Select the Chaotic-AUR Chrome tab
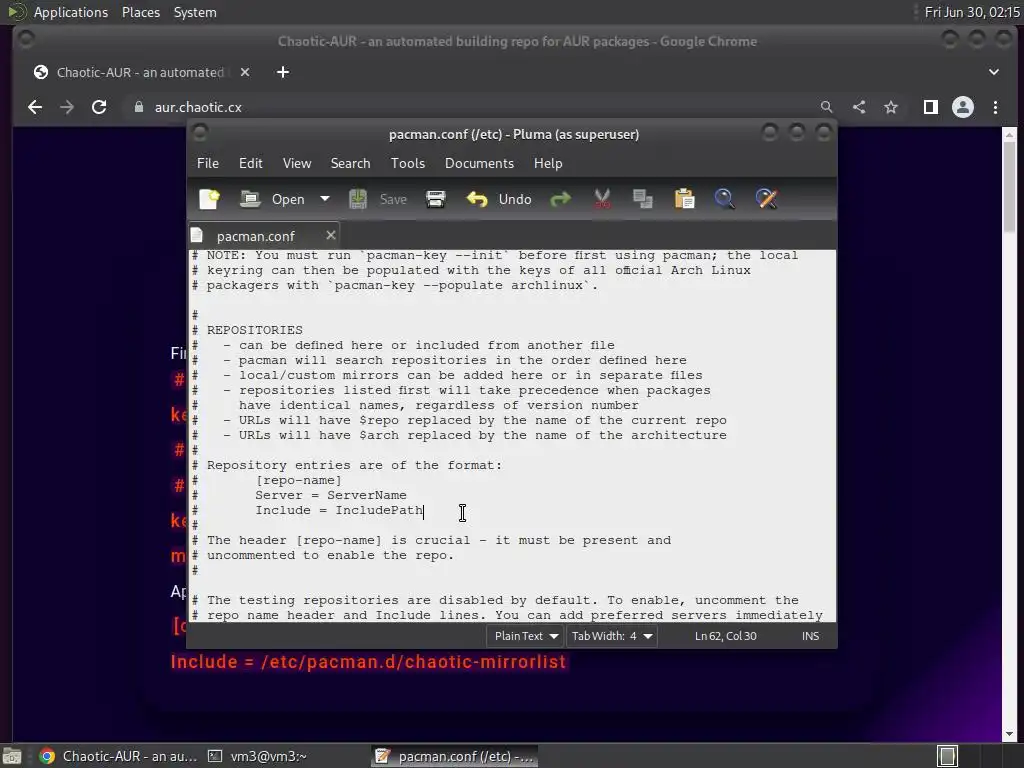The width and height of the screenshot is (1024, 768). tap(140, 72)
